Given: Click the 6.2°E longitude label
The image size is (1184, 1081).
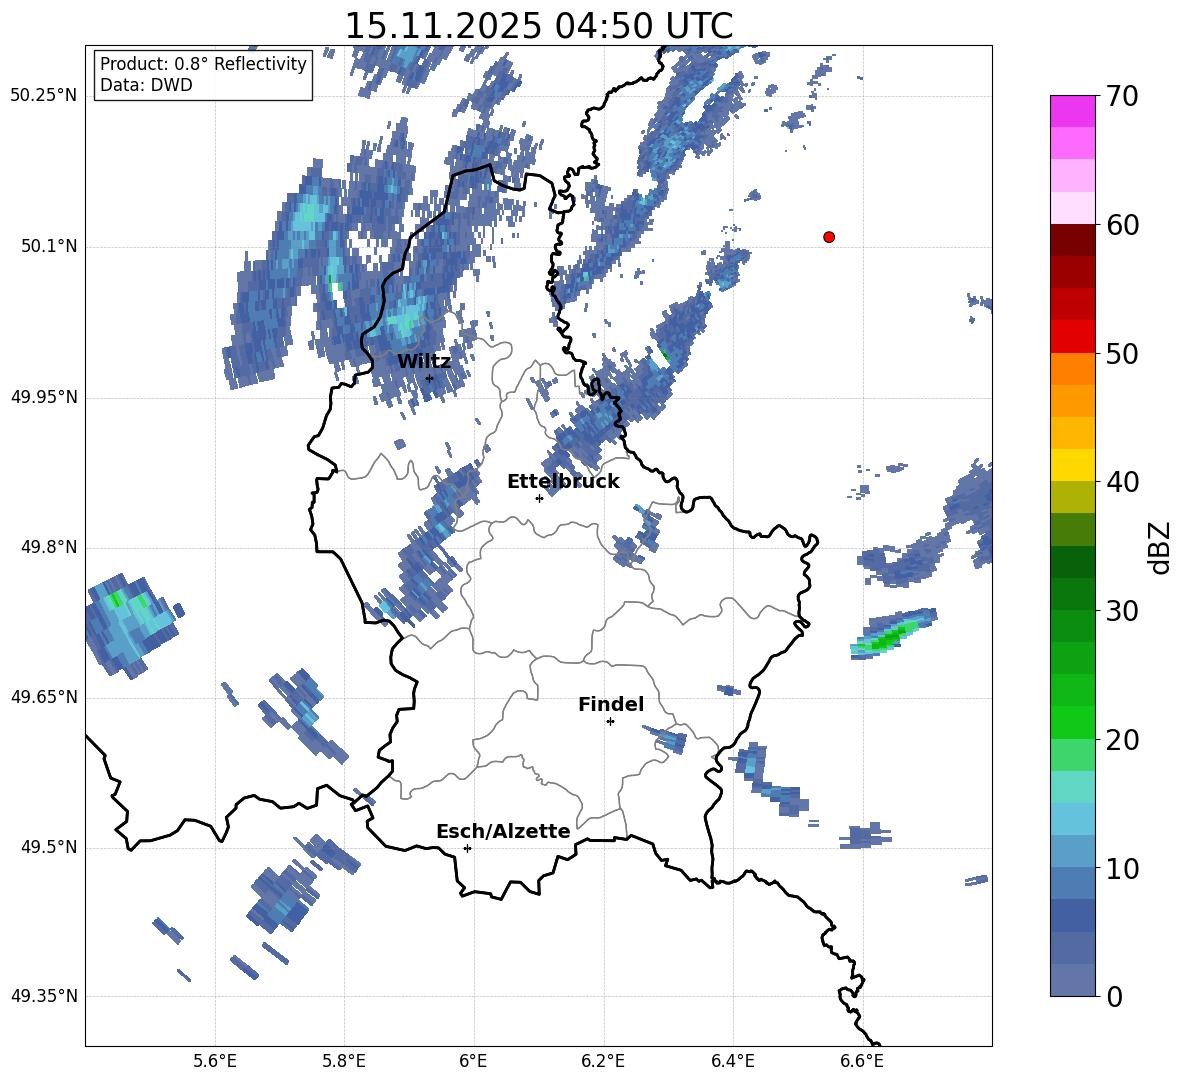Looking at the screenshot, I should point(603,1061).
